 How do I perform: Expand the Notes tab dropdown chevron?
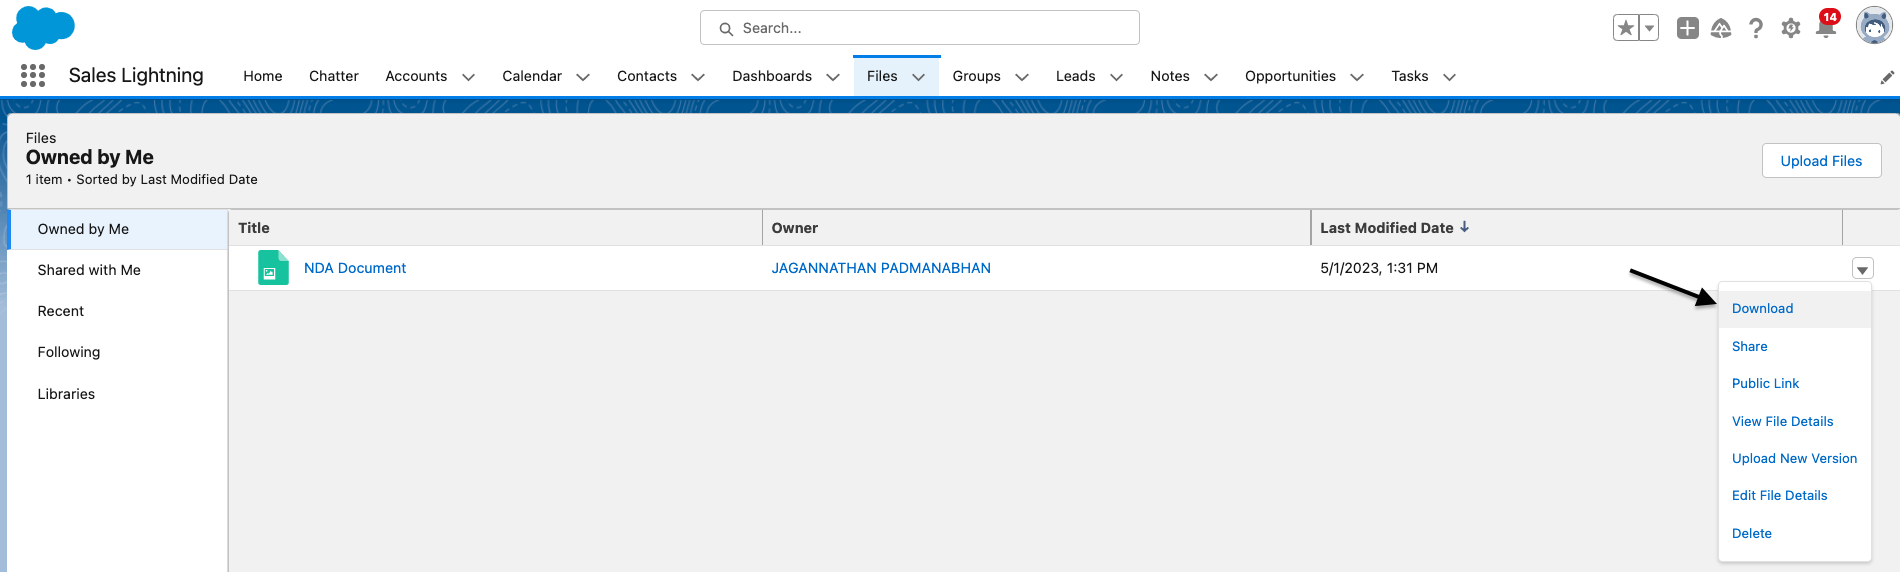tap(1211, 77)
